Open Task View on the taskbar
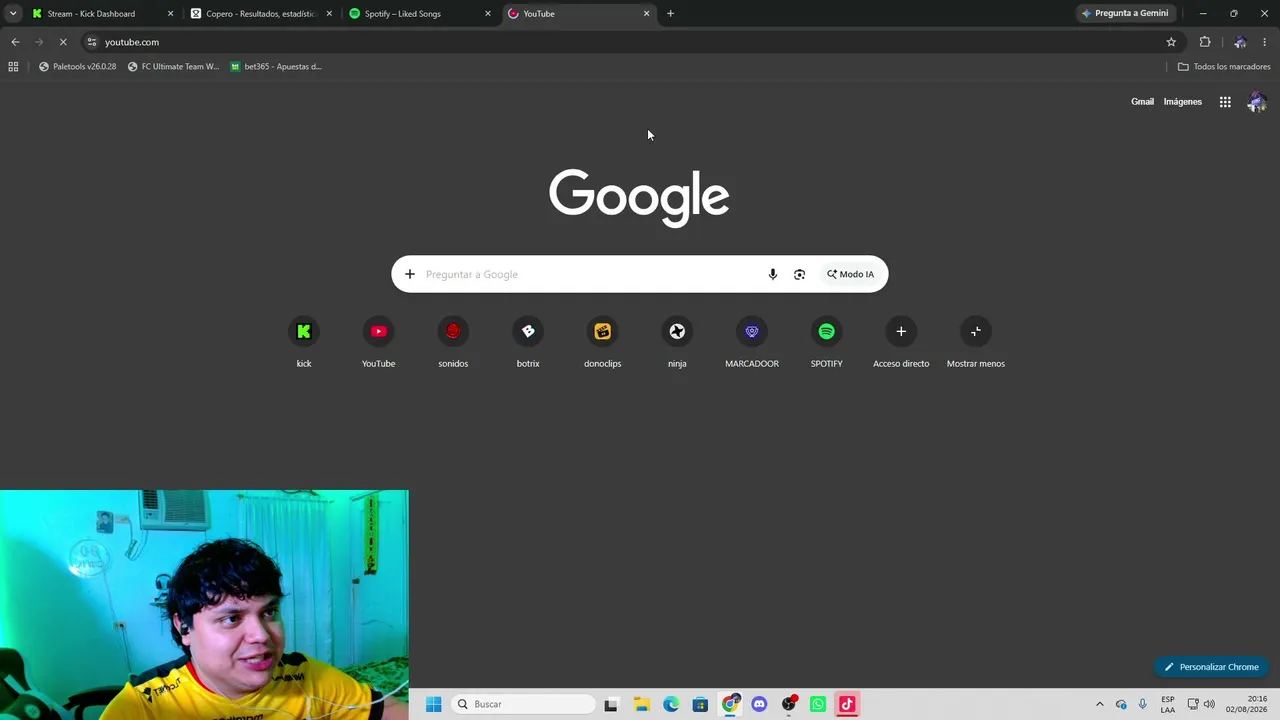Image resolution: width=1280 pixels, height=720 pixels. pyautogui.click(x=611, y=704)
